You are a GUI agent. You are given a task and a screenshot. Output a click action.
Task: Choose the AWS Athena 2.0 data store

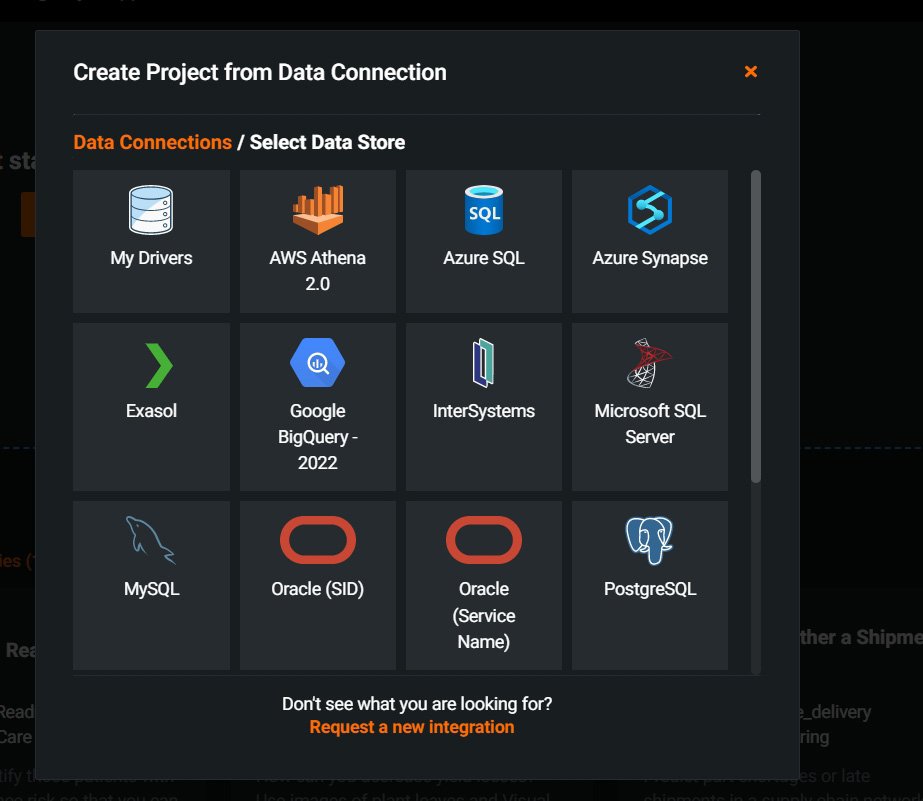[x=317, y=241]
